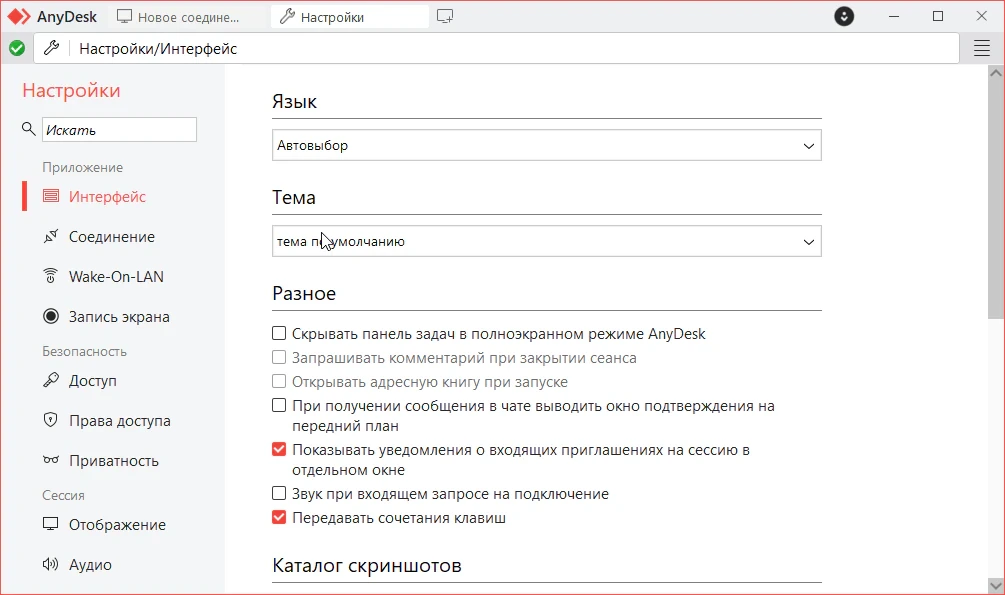Click the Разное section heading
This screenshot has height=595, width=1005.
coord(304,293)
